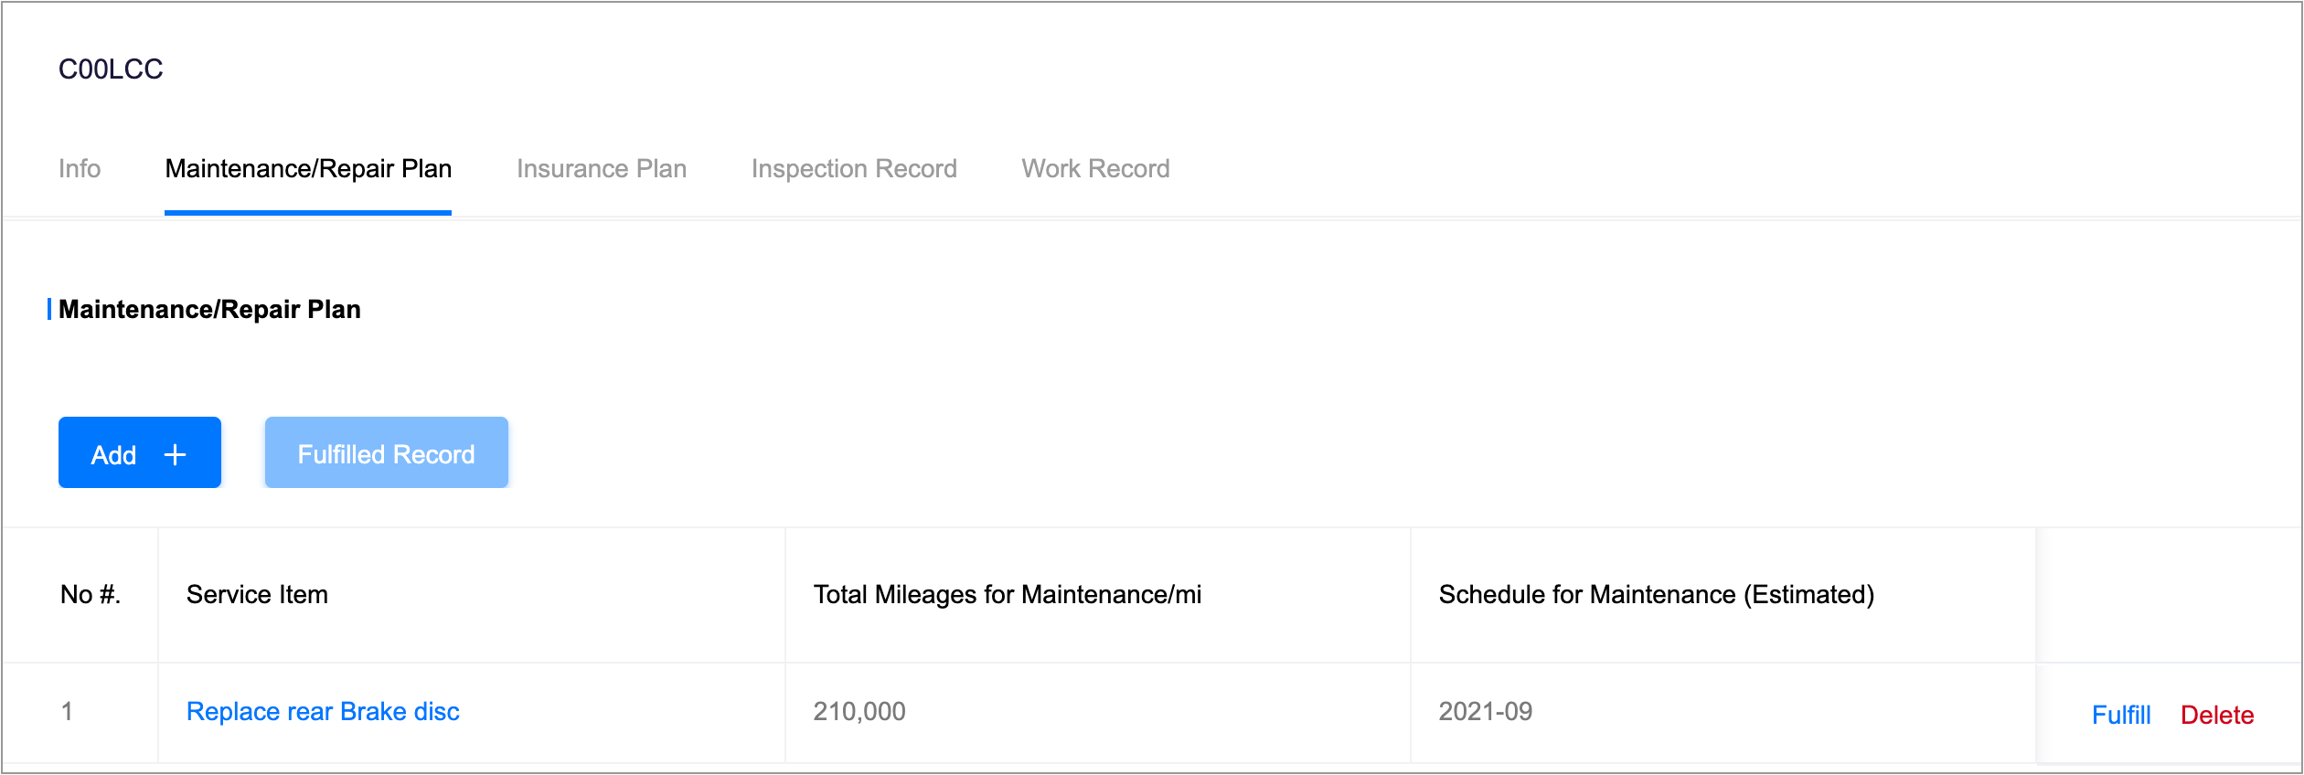Click the bold Maintenance/Repair Plan section heading
The width and height of the screenshot is (2304, 775).
(x=210, y=310)
